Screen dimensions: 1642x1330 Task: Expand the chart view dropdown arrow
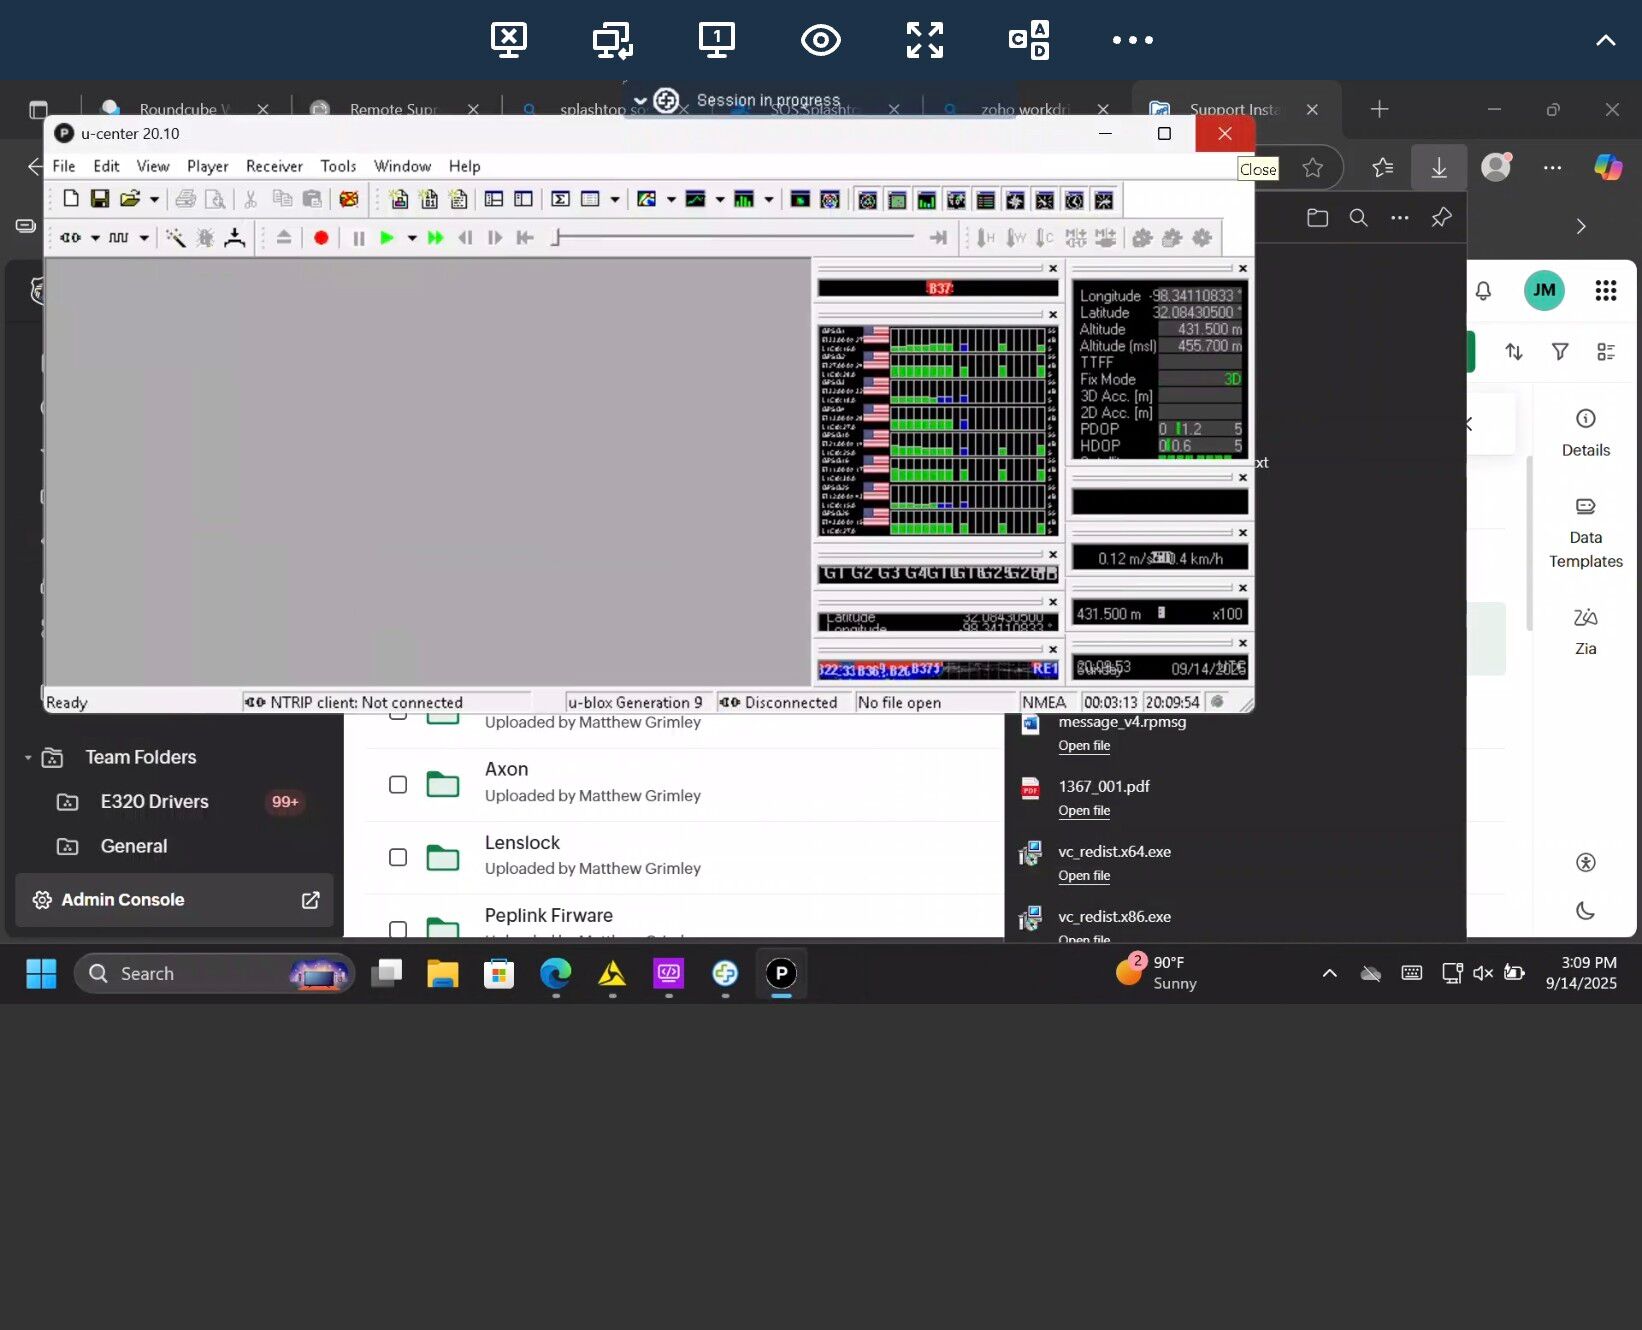tap(720, 199)
